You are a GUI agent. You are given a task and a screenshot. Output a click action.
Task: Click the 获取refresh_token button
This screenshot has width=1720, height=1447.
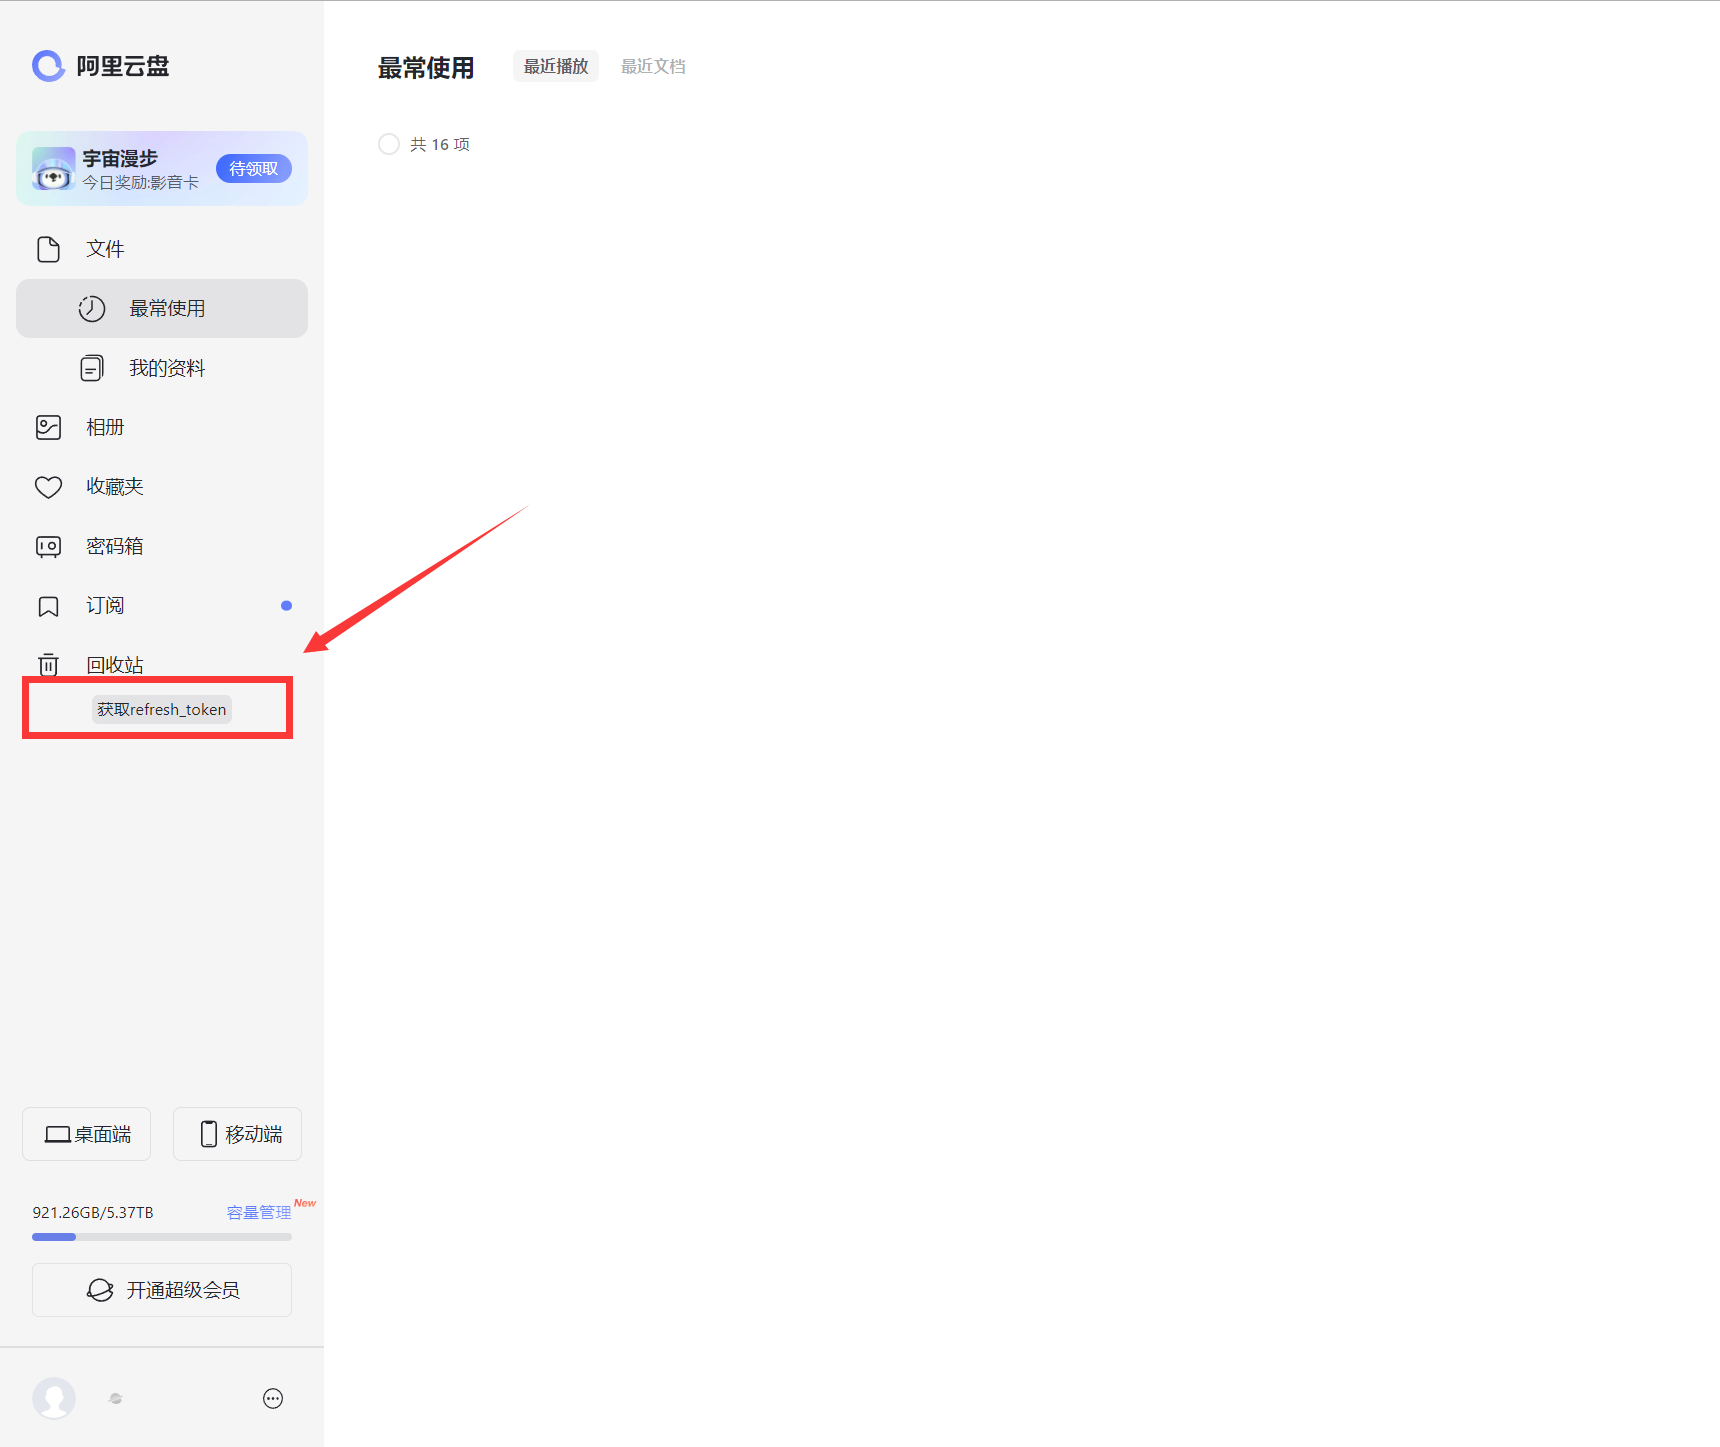pos(161,709)
